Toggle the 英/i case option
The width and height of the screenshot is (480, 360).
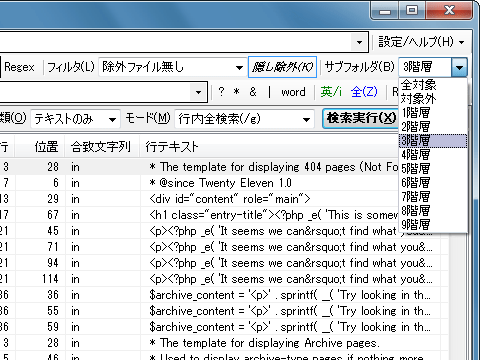tap(331, 92)
